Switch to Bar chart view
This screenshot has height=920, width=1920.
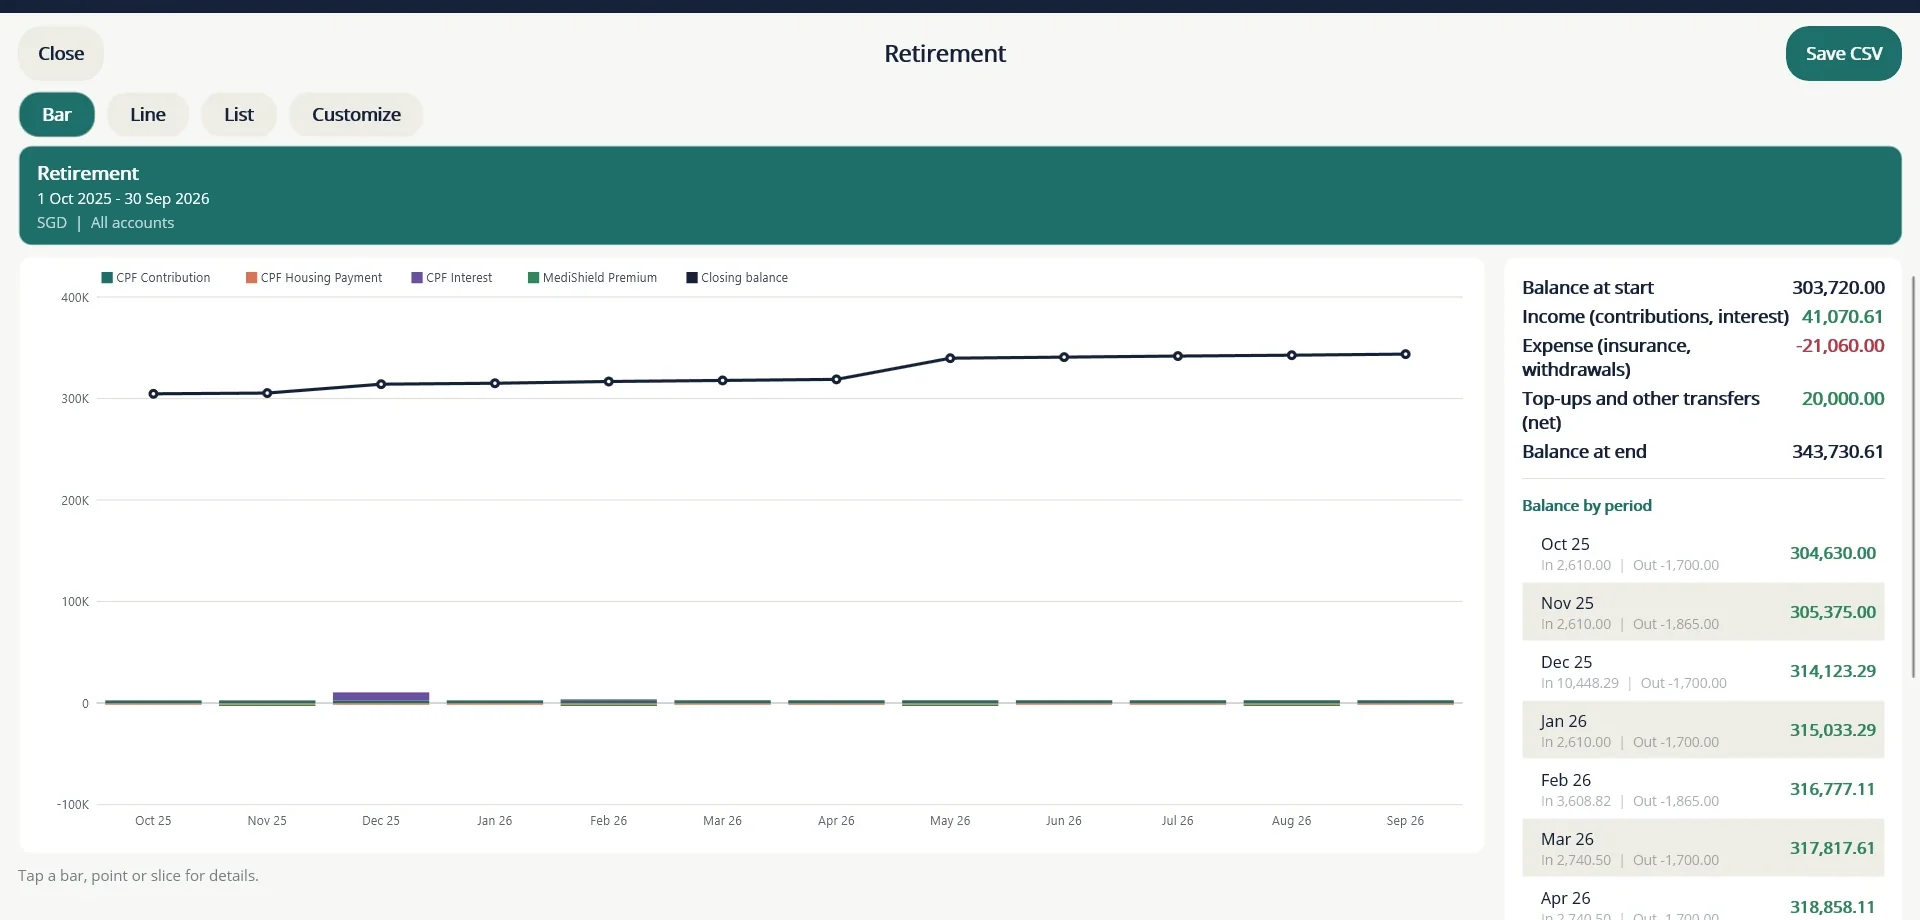(x=57, y=115)
